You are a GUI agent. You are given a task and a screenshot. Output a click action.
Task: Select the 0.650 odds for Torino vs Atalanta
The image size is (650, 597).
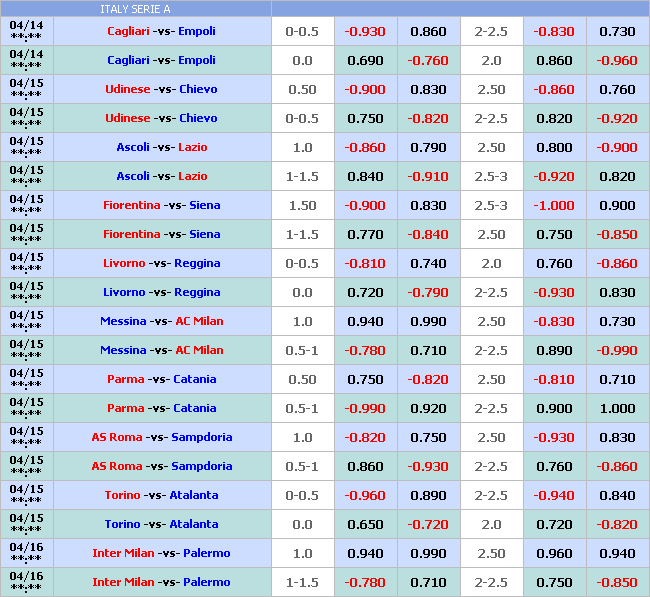point(365,524)
